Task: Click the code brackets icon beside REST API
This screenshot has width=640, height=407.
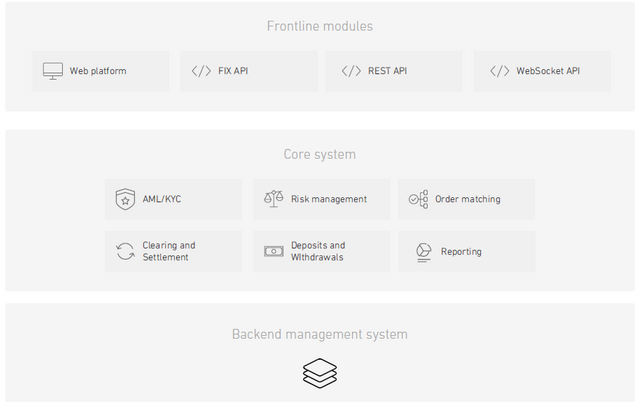Action: click(x=351, y=71)
